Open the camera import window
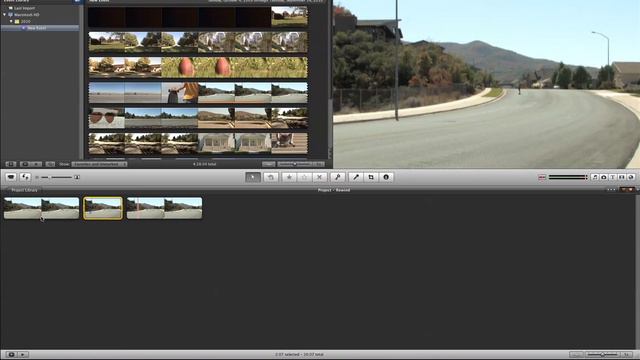 [x=11, y=177]
